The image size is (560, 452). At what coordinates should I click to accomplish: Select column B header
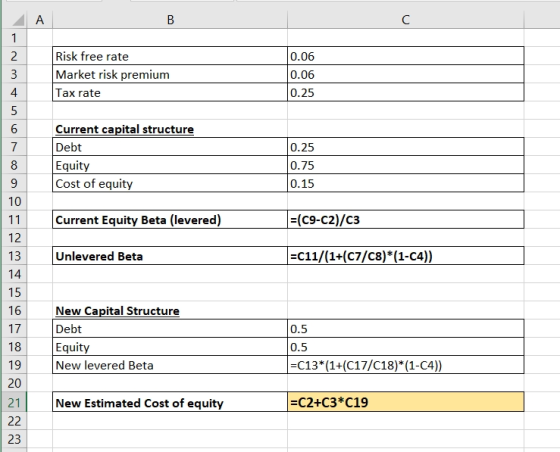tap(170, 20)
